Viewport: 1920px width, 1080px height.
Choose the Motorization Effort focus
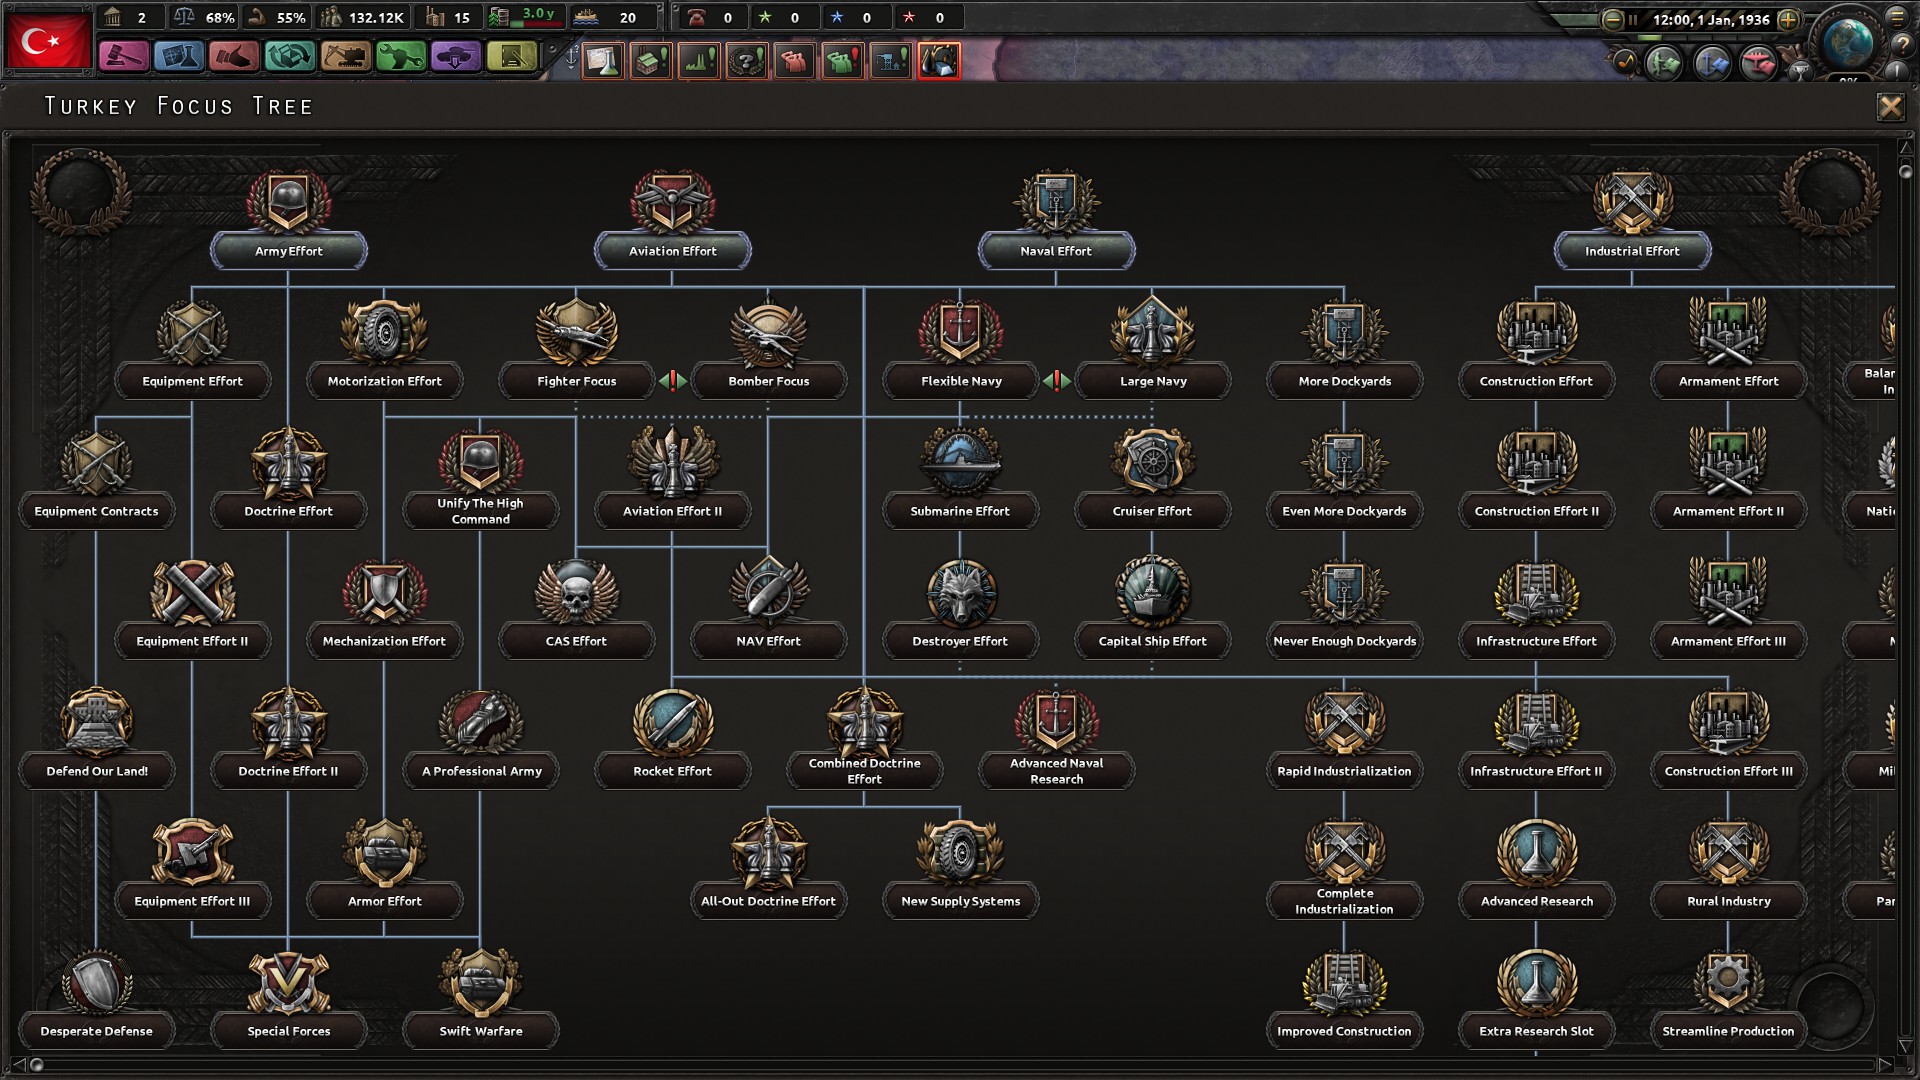click(x=385, y=350)
